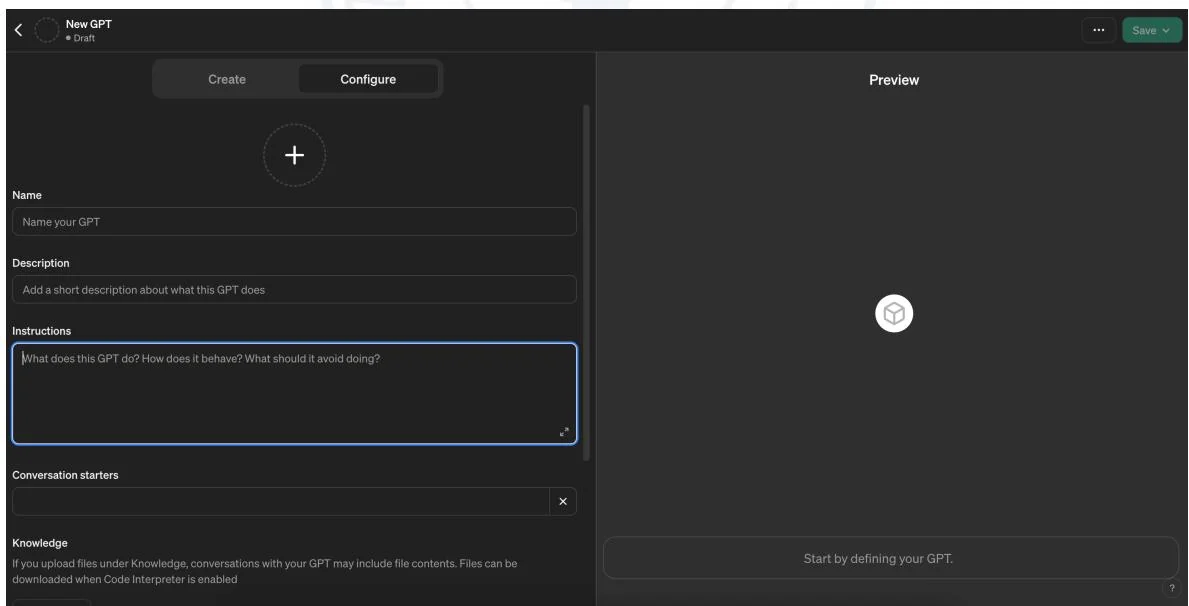The width and height of the screenshot is (1189, 606).
Task: Click the cube icon in the Preview pane
Action: (x=894, y=314)
